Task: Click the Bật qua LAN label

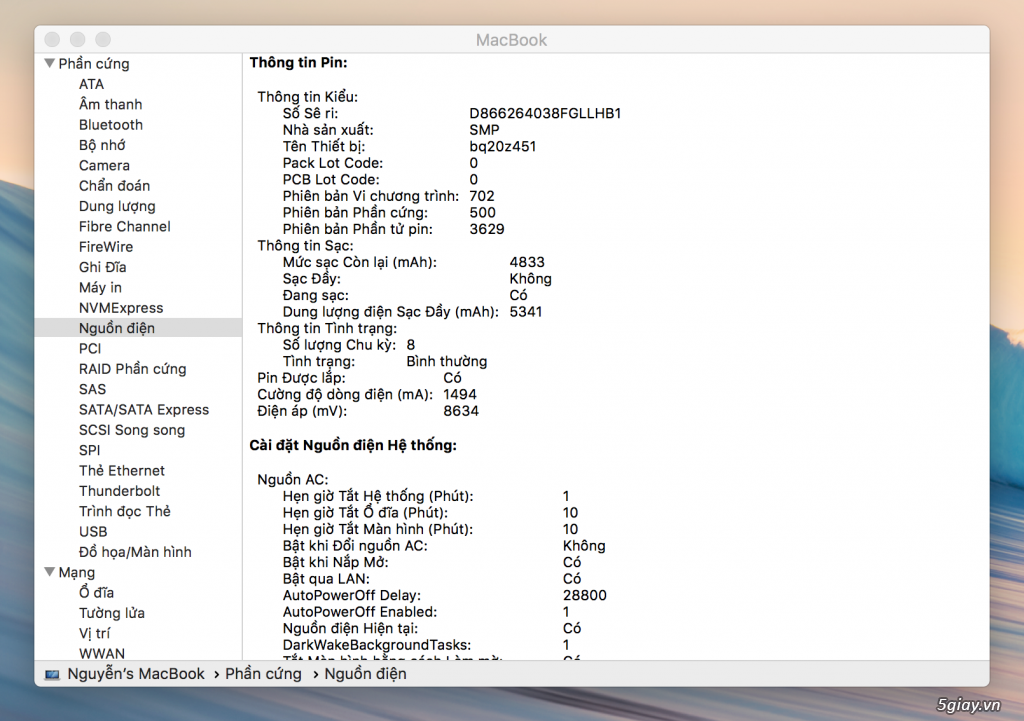Action: point(326,579)
